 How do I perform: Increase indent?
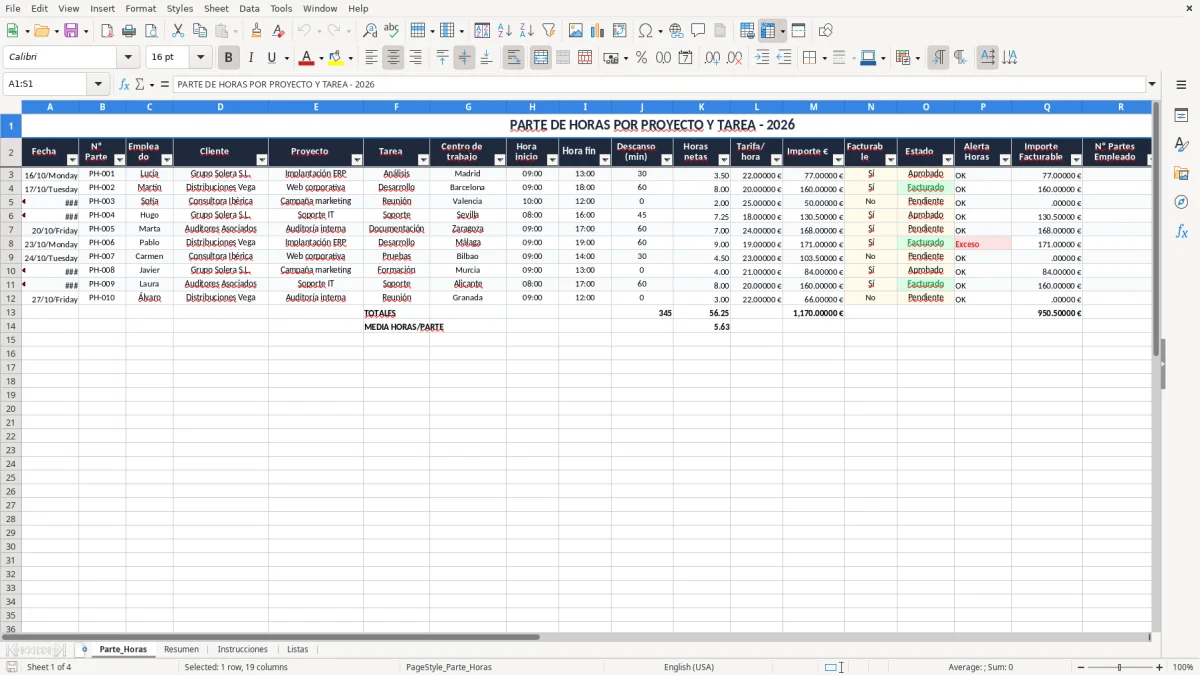[x=762, y=58]
